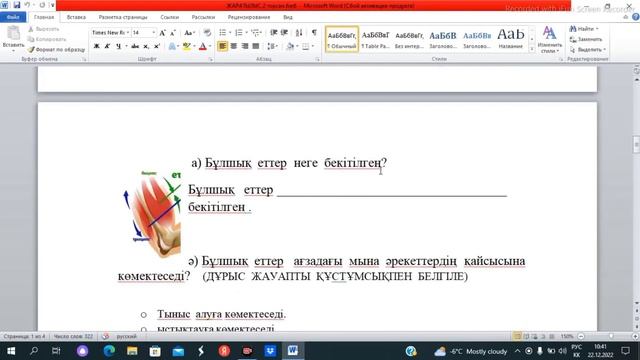
Task: Apply strikethrough formatting
Action: click(135, 46)
